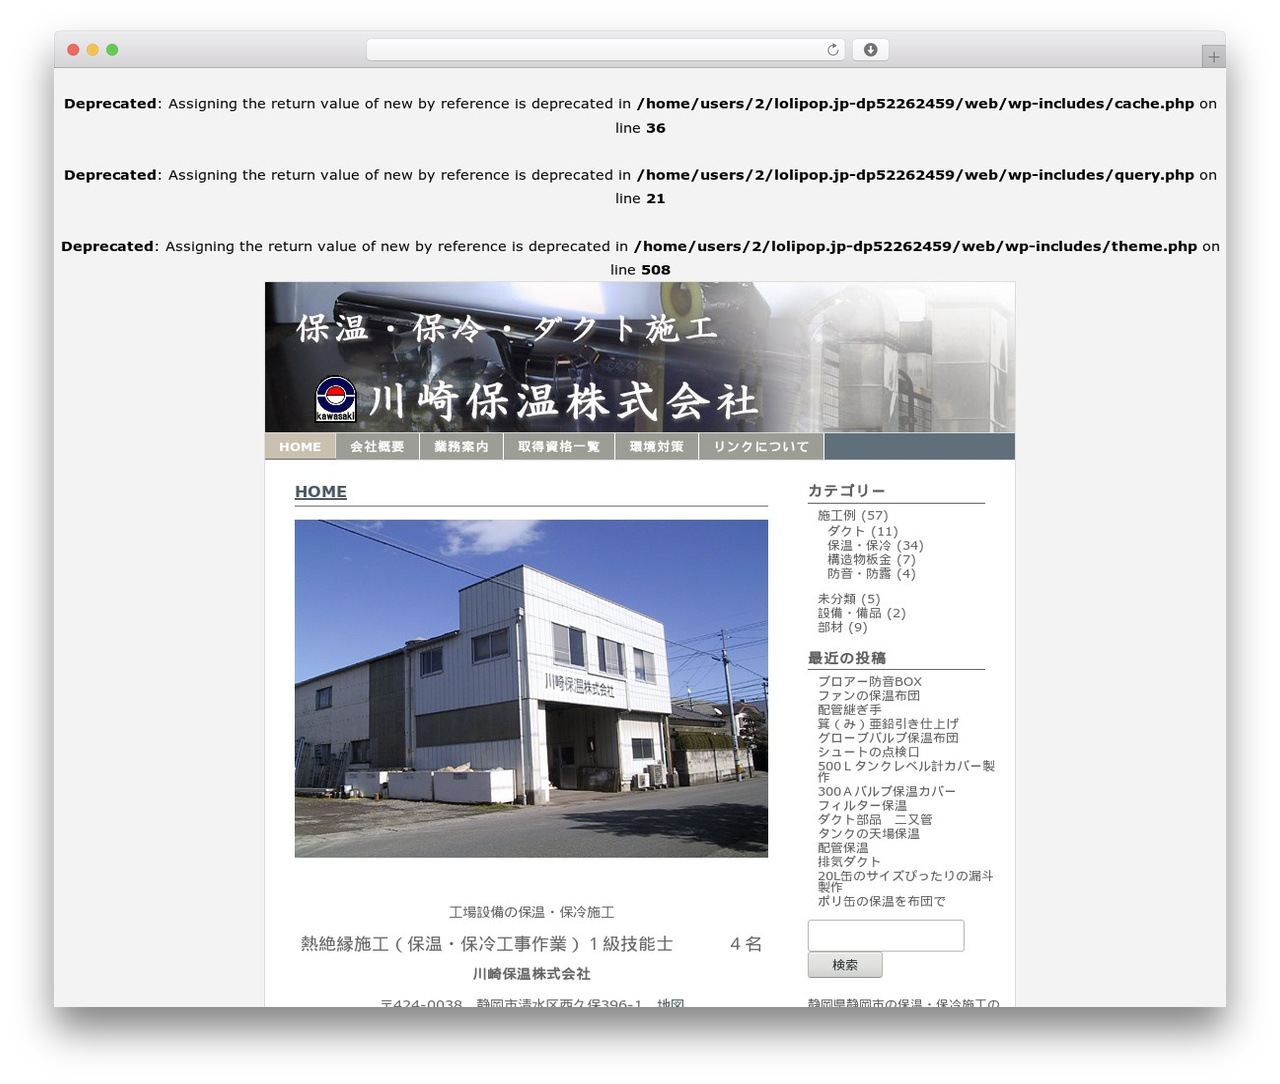The image size is (1280, 1084).
Task: Open the 500Lタンクレベル計カバー製作 post
Action: coord(906,771)
